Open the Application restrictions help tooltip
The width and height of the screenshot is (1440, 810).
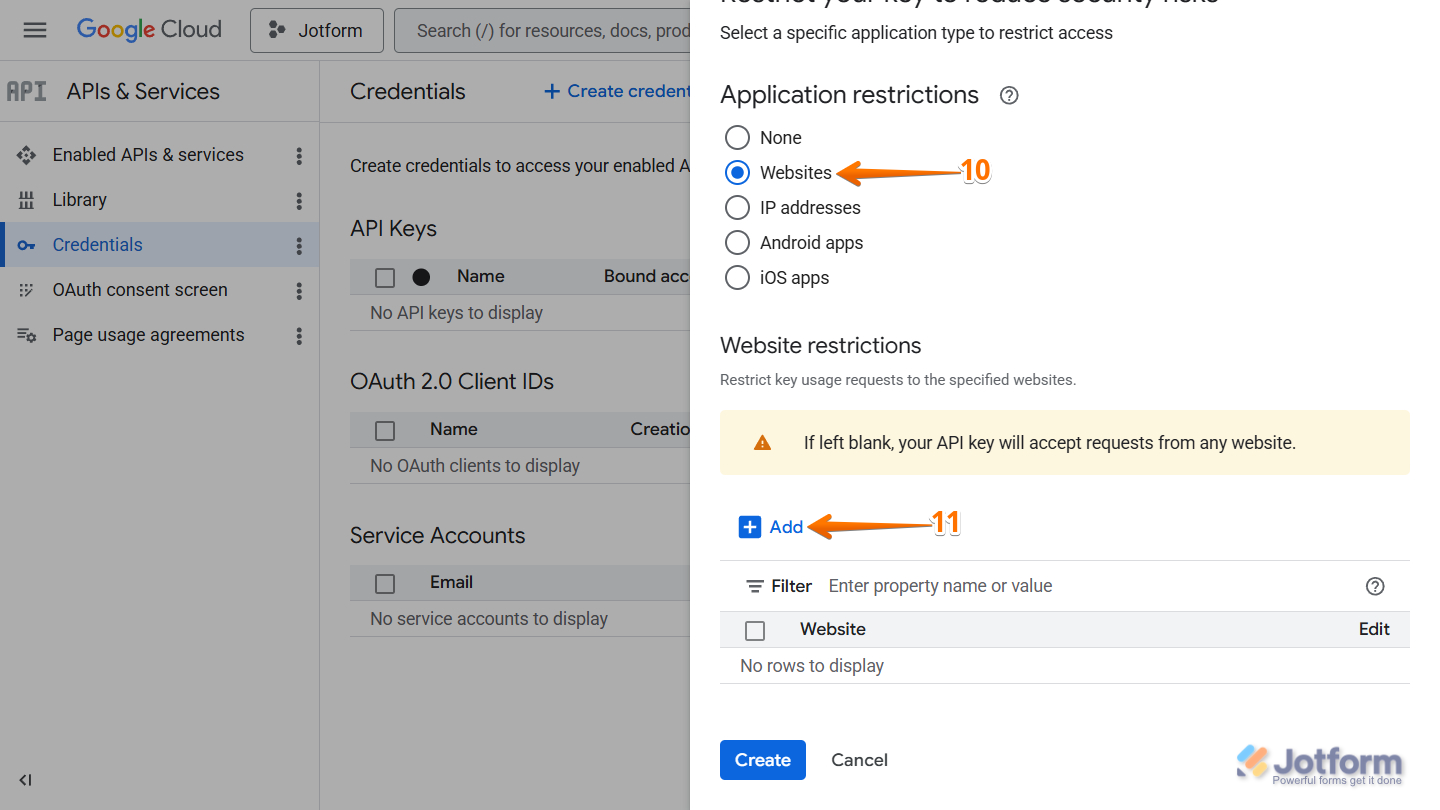1008,95
